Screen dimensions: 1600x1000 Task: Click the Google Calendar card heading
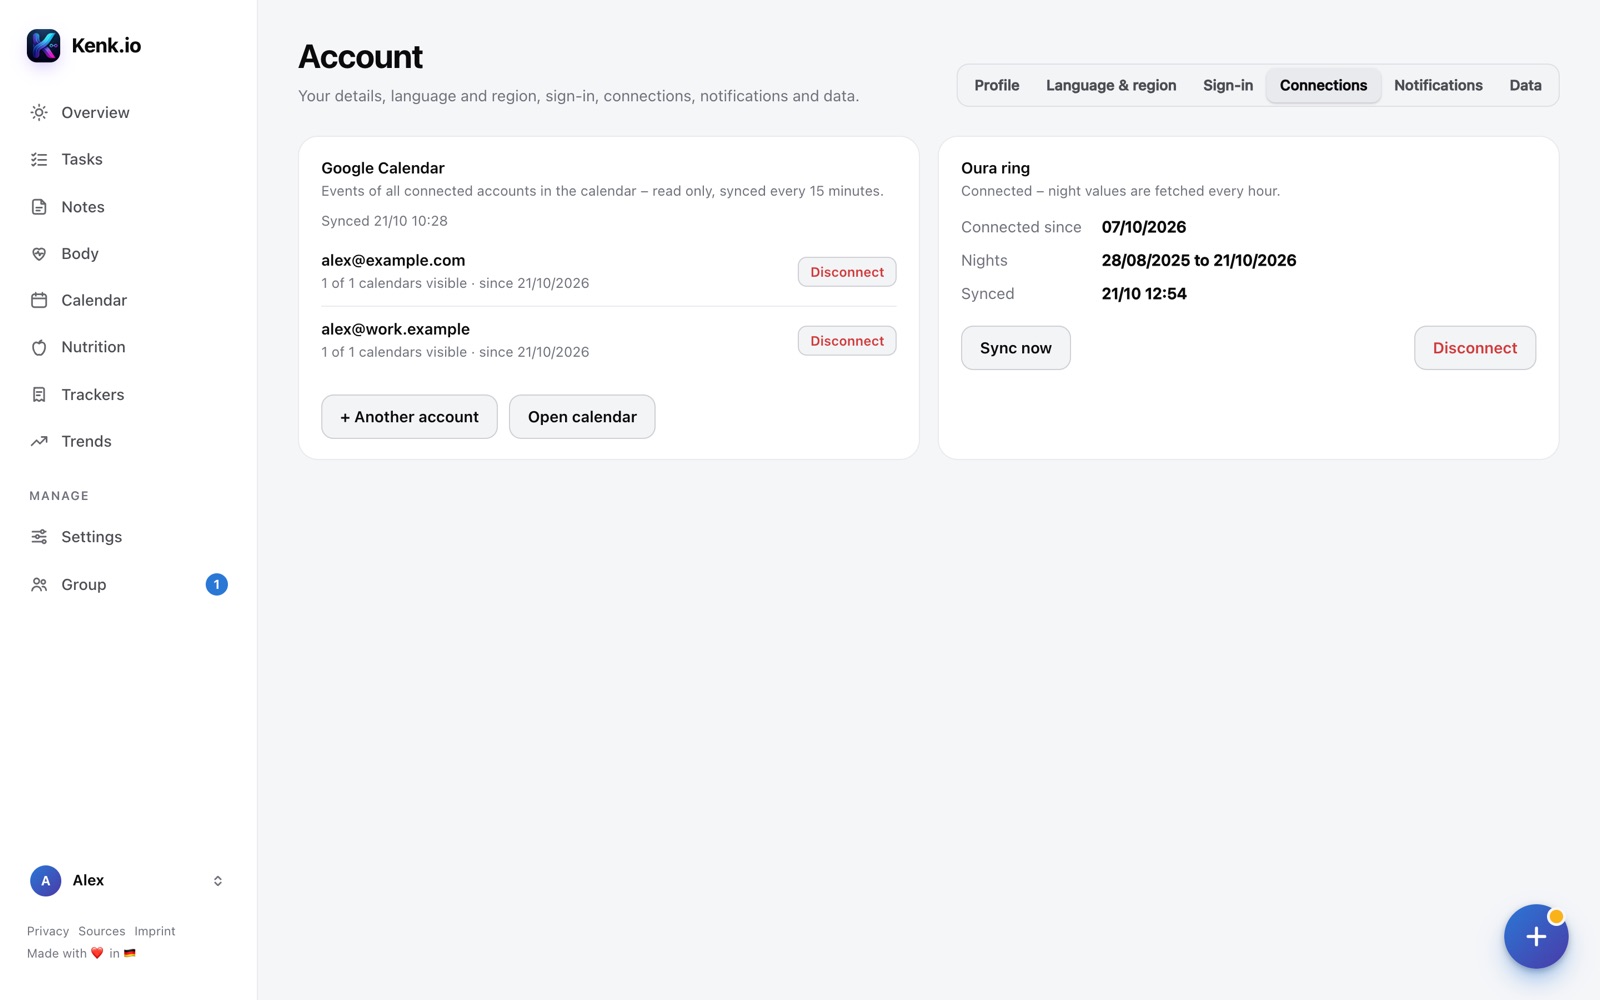(383, 168)
